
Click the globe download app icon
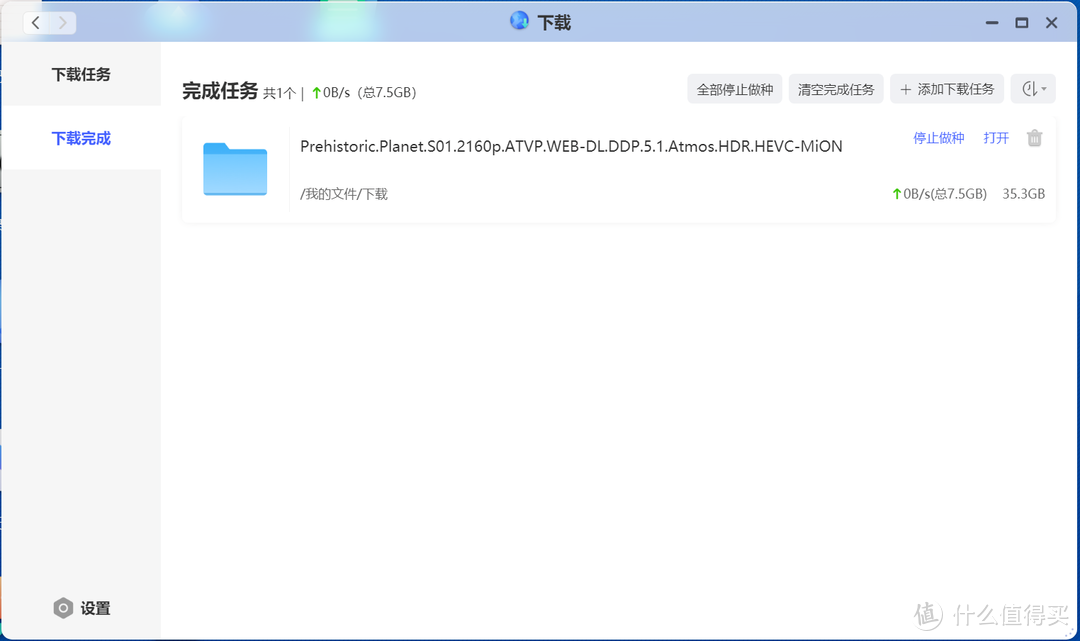(519, 21)
